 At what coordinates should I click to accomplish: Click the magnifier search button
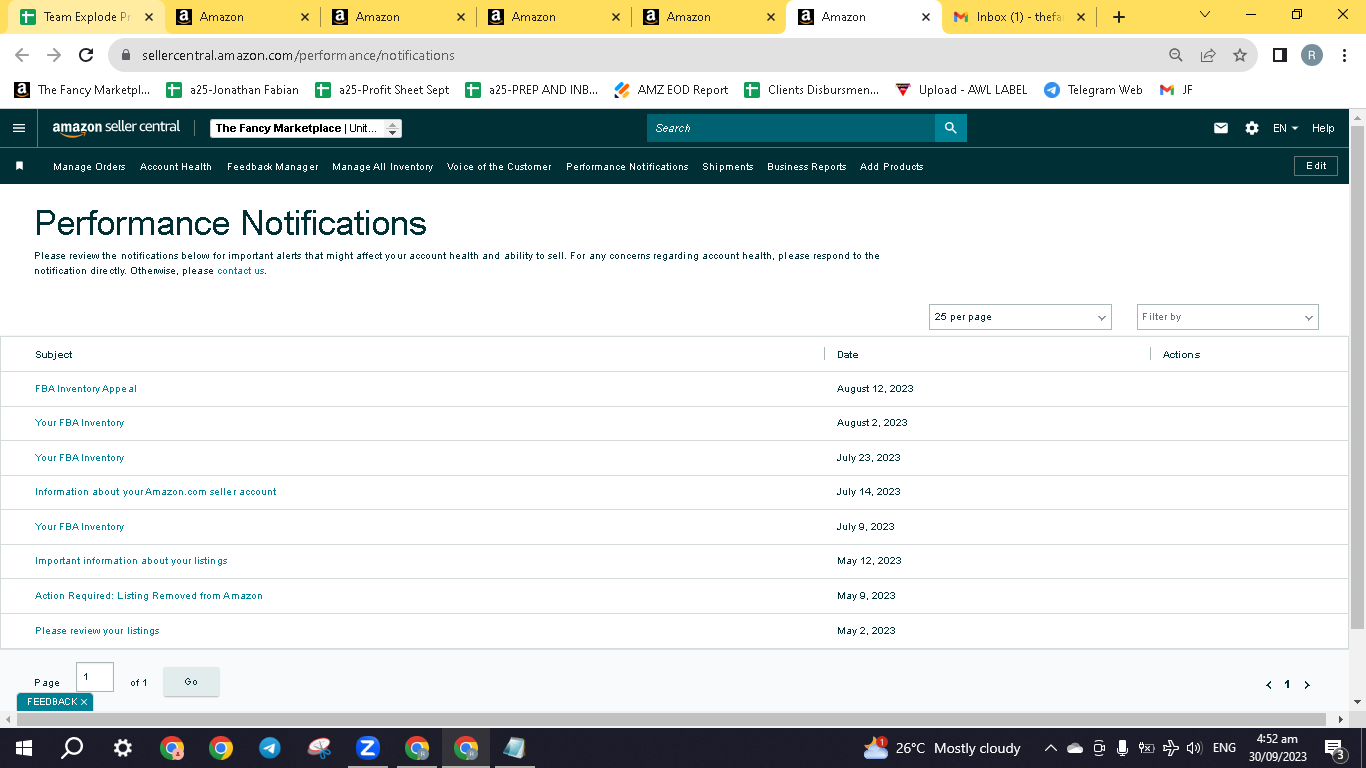click(951, 128)
